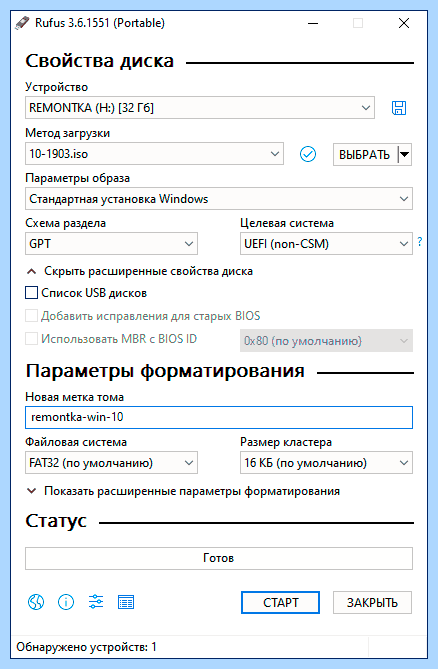Image resolution: width=438 pixels, height=669 pixels.
Task: Open application settings sliders icon
Action: [96, 602]
